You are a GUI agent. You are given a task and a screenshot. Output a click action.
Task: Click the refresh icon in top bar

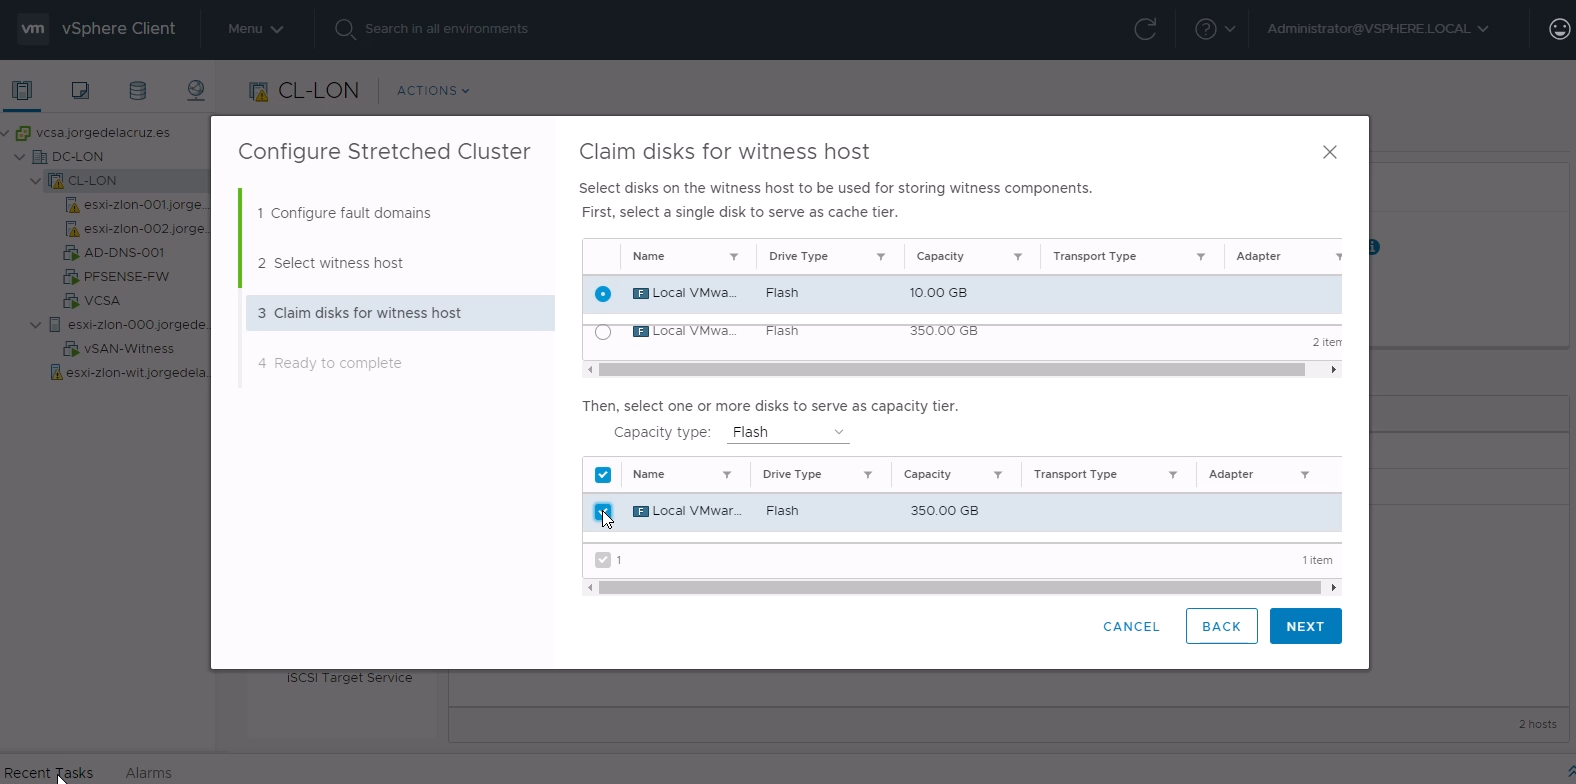(x=1145, y=29)
